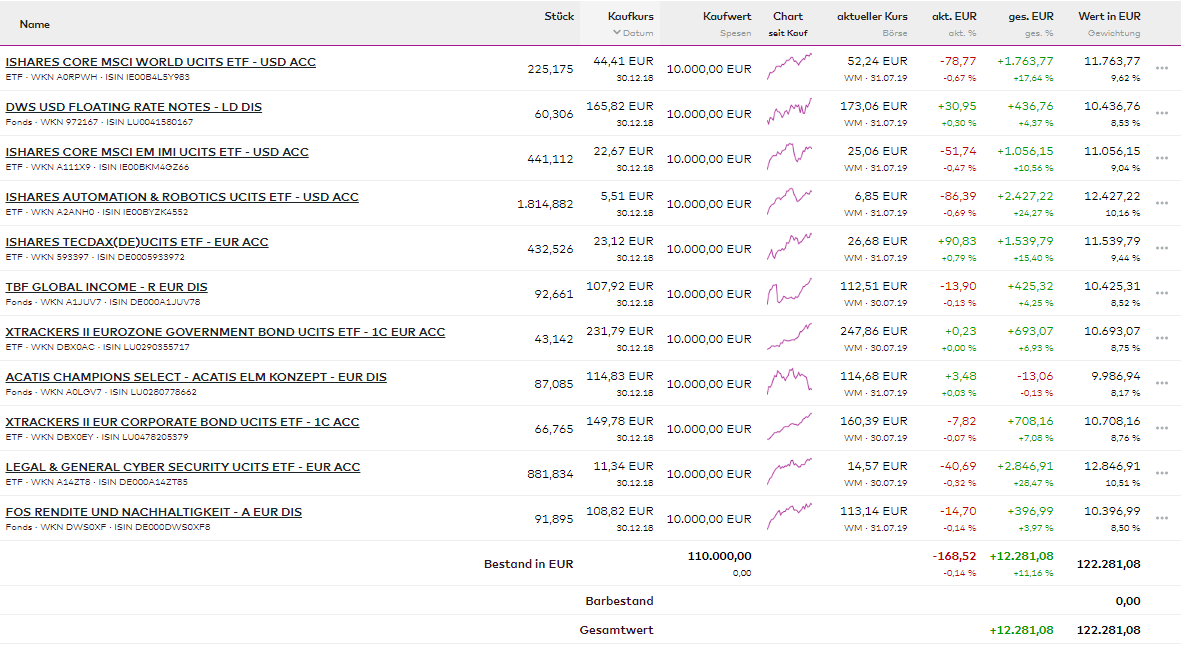This screenshot has height=651, width=1186.
Task: Open sparkline chart for Acatis Champions Select
Action: 789,382
